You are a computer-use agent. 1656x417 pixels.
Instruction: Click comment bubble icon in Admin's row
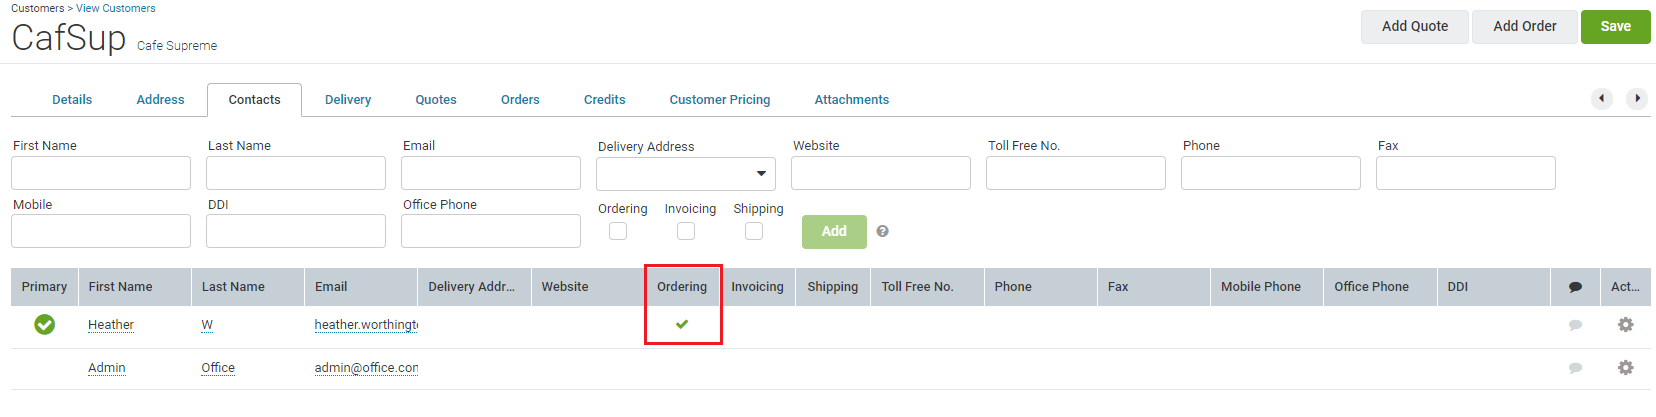1575,368
